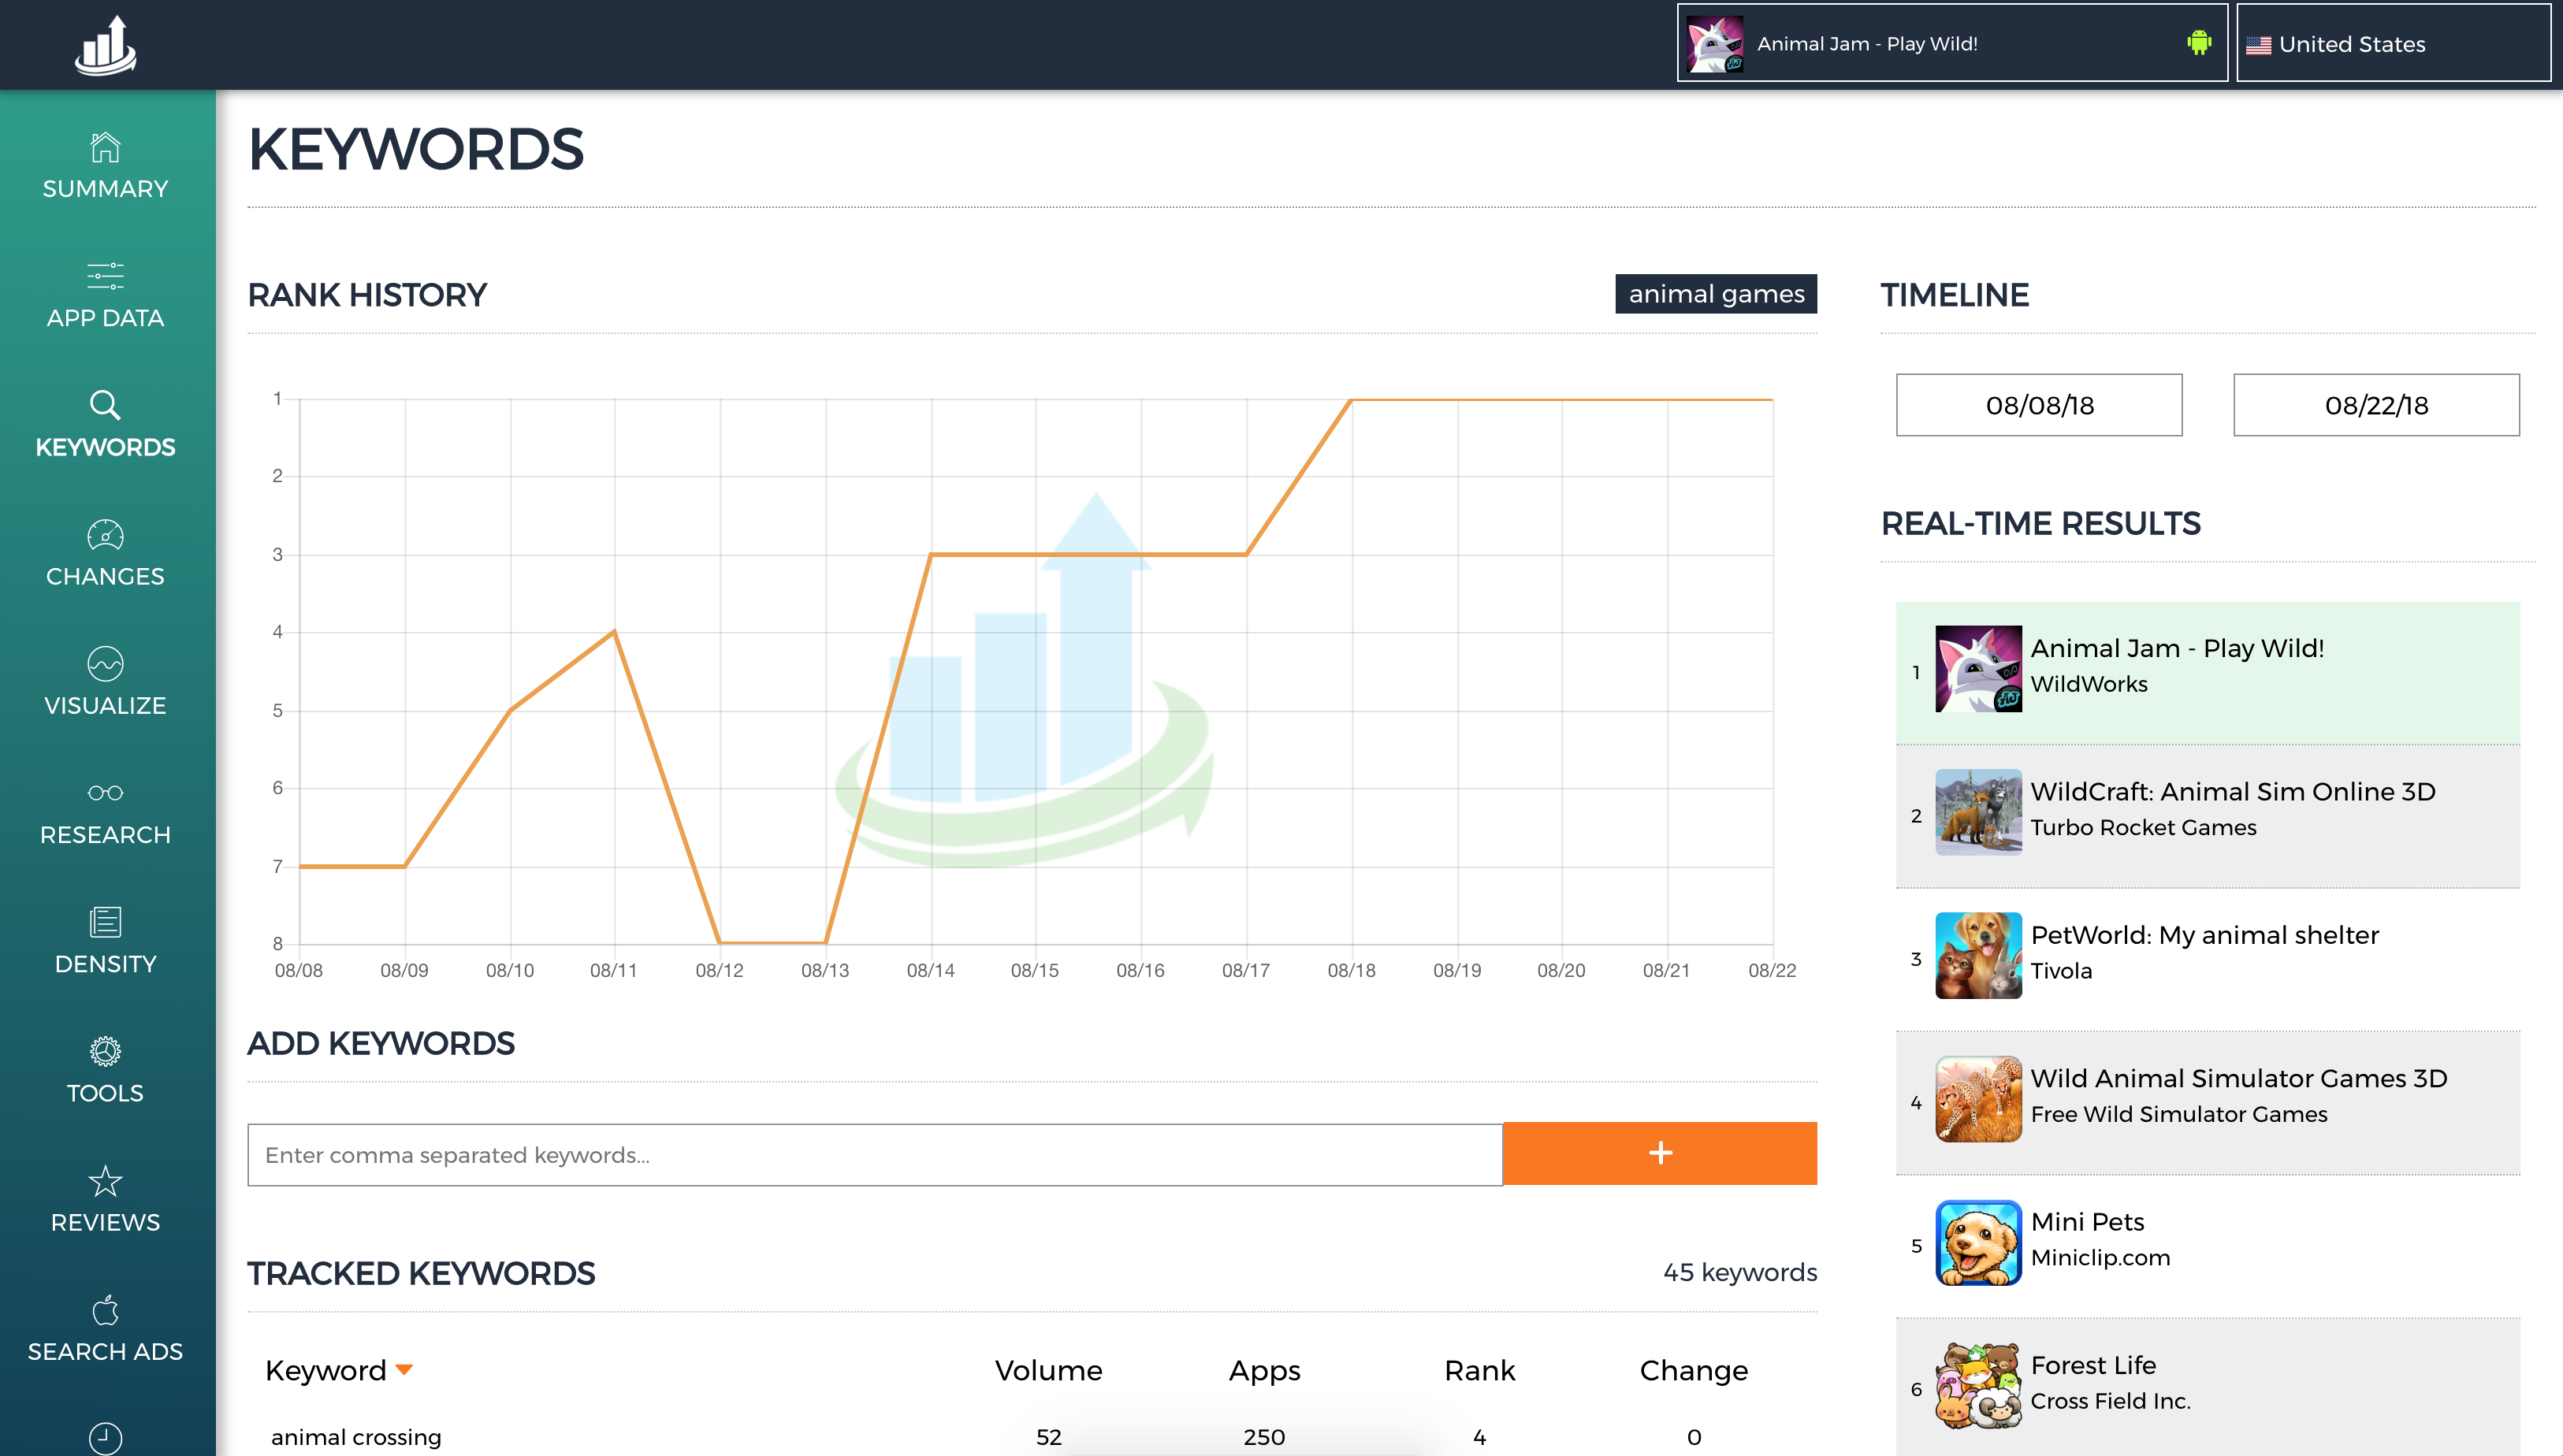Click Animal Jam icon in app selector
The height and width of the screenshot is (1456, 2563).
[1715, 44]
